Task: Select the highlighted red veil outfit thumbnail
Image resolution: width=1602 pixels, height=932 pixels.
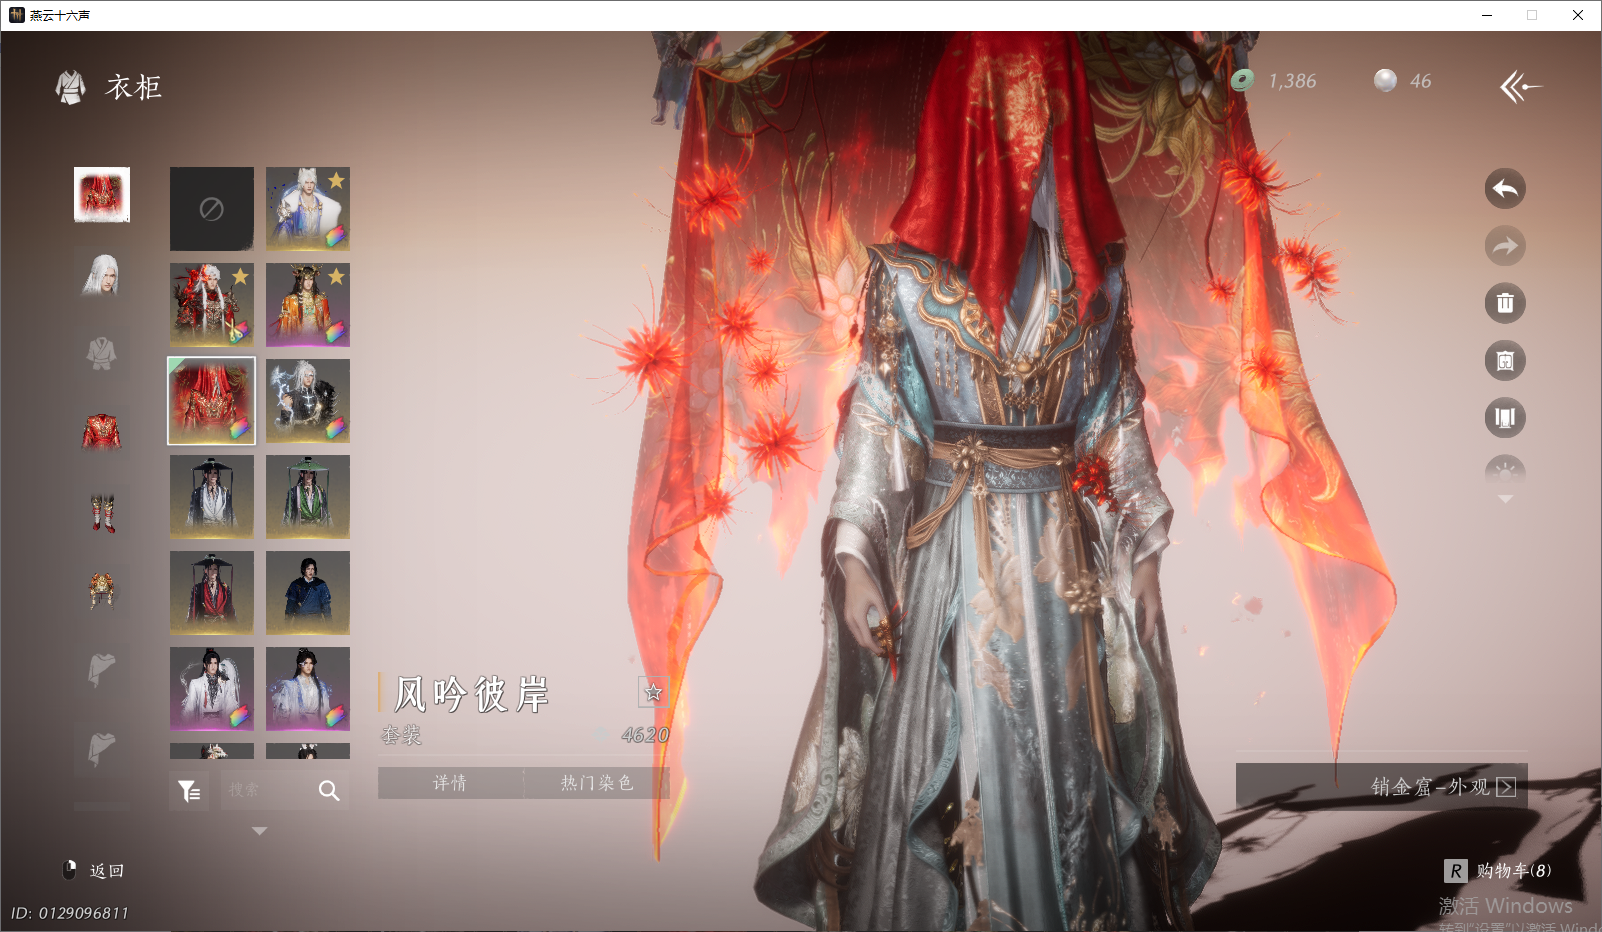Action: click(x=212, y=401)
